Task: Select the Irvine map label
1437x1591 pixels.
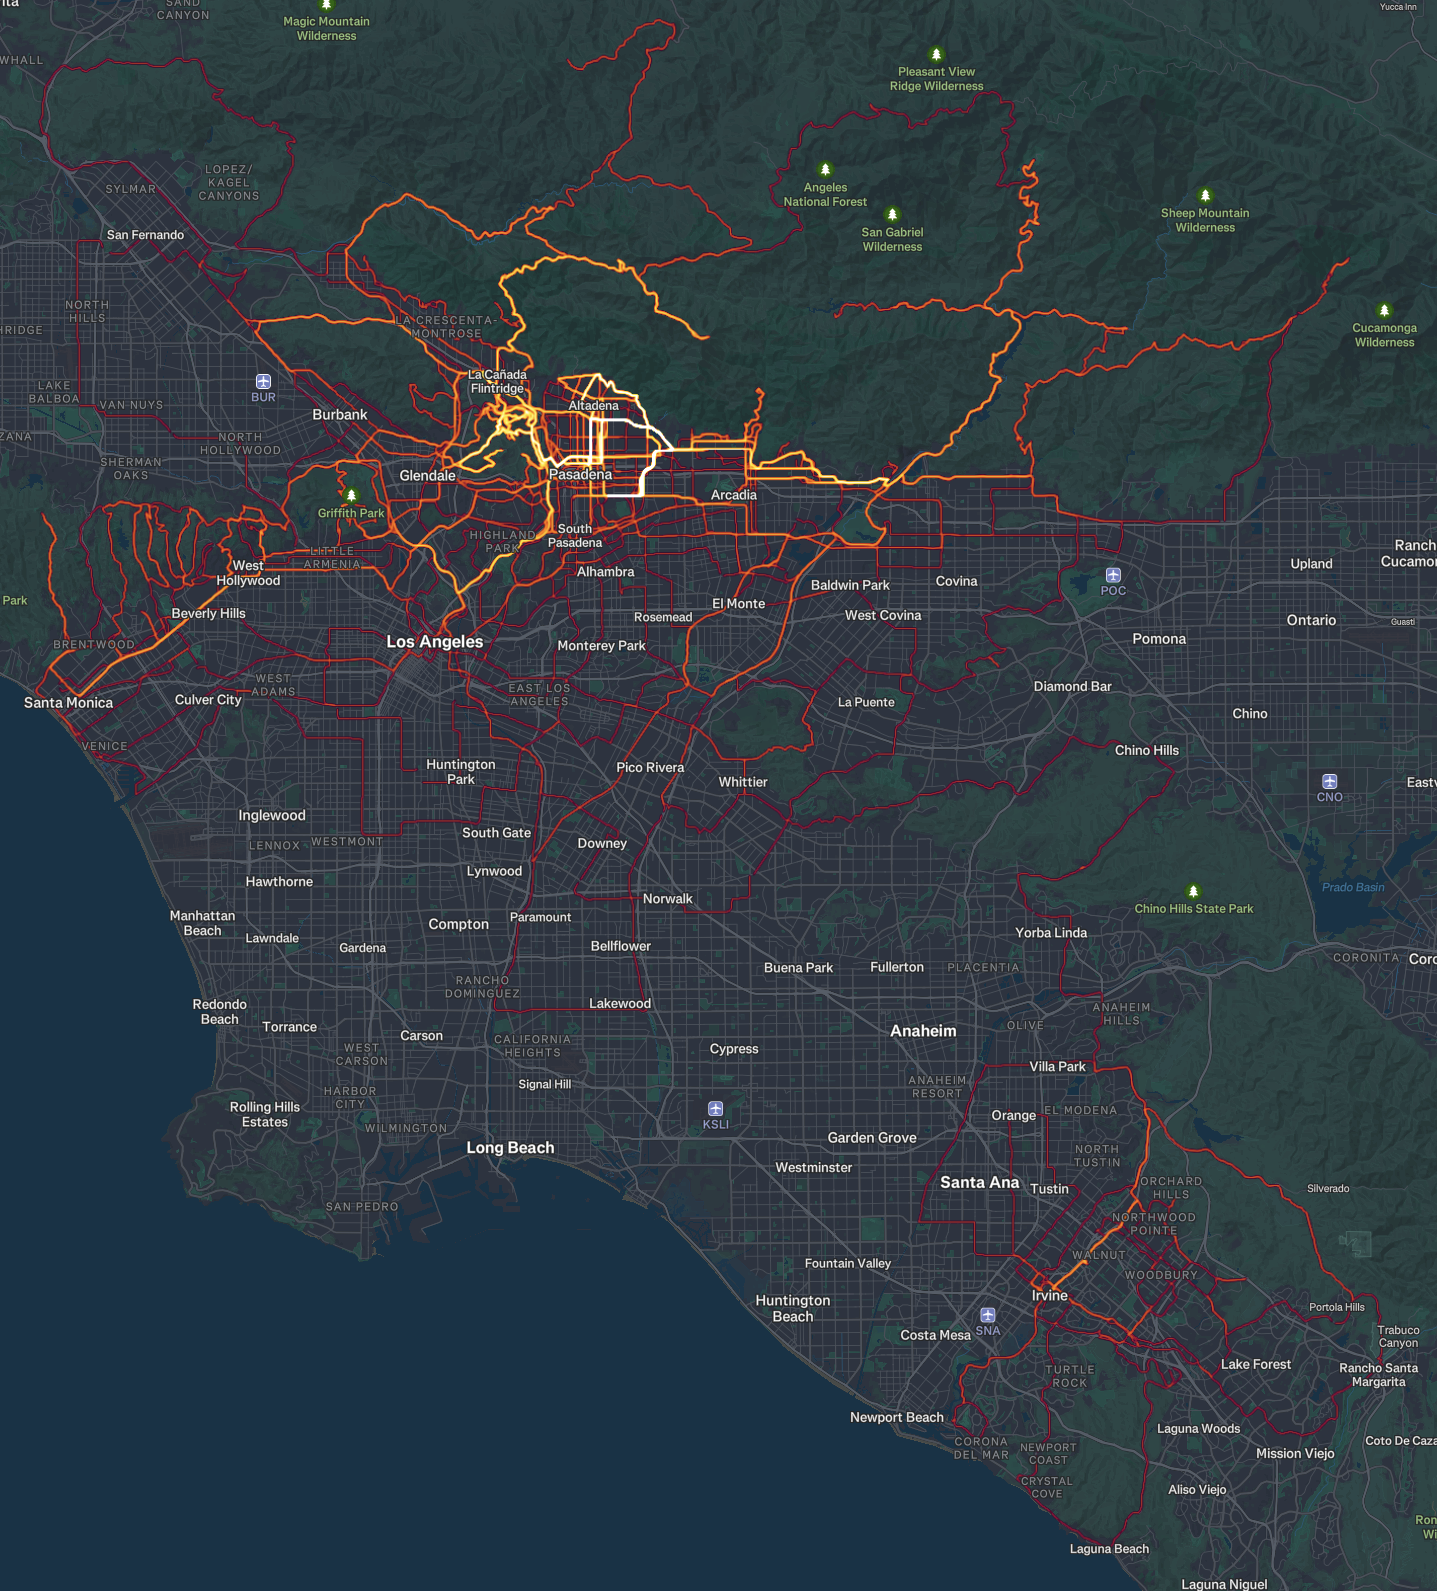Action: coord(1049,1296)
